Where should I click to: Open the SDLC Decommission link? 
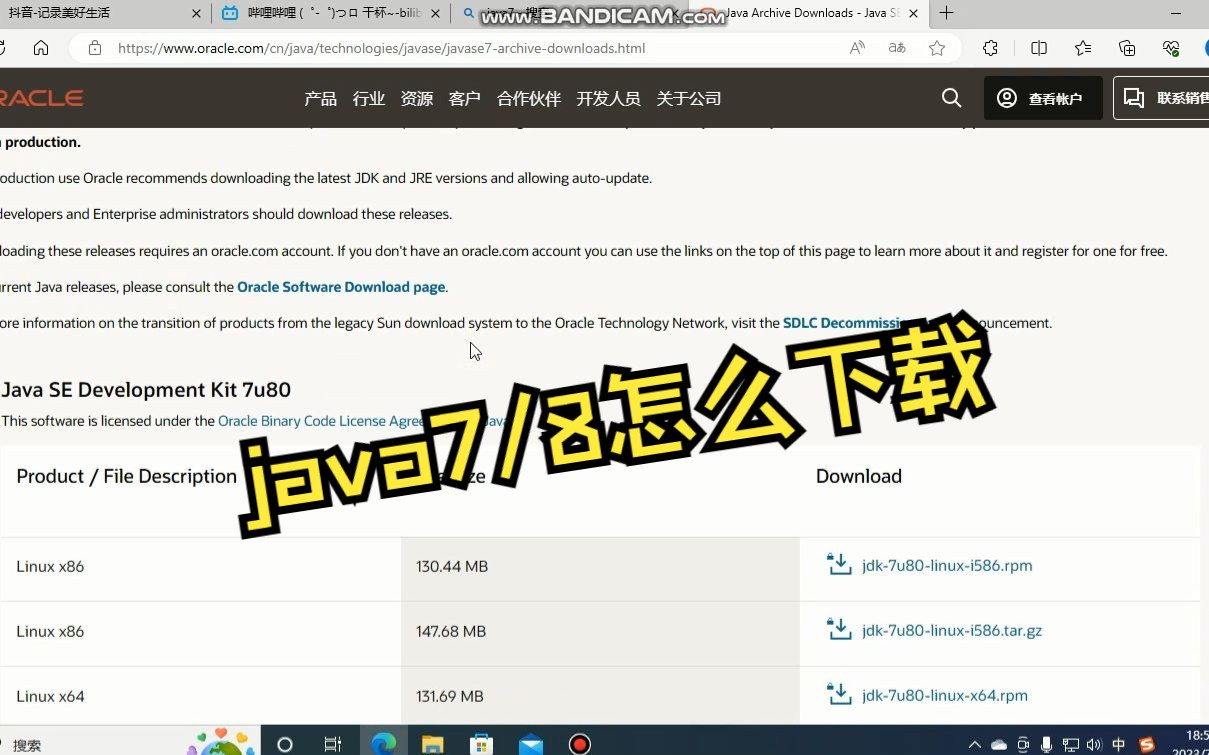coord(845,323)
